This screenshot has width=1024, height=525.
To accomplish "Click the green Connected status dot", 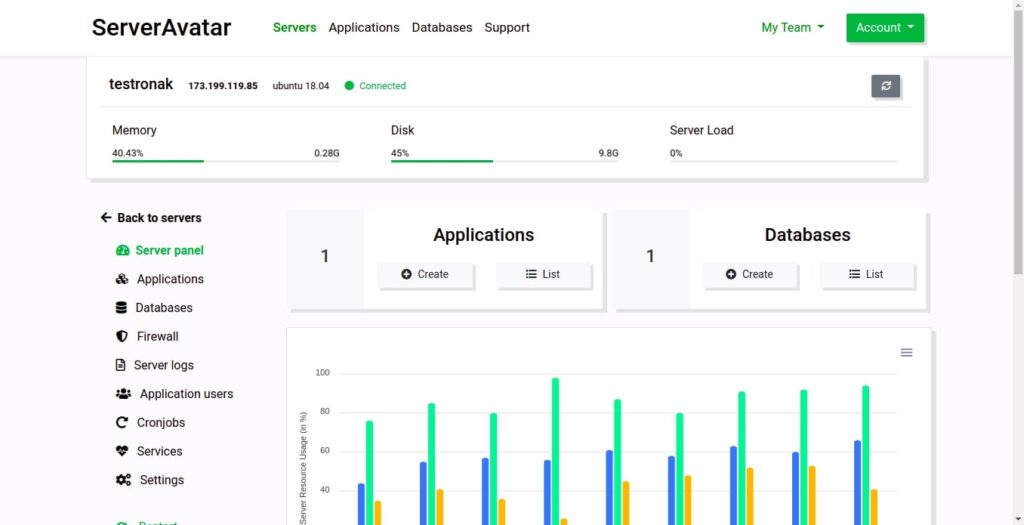I will [x=349, y=86].
